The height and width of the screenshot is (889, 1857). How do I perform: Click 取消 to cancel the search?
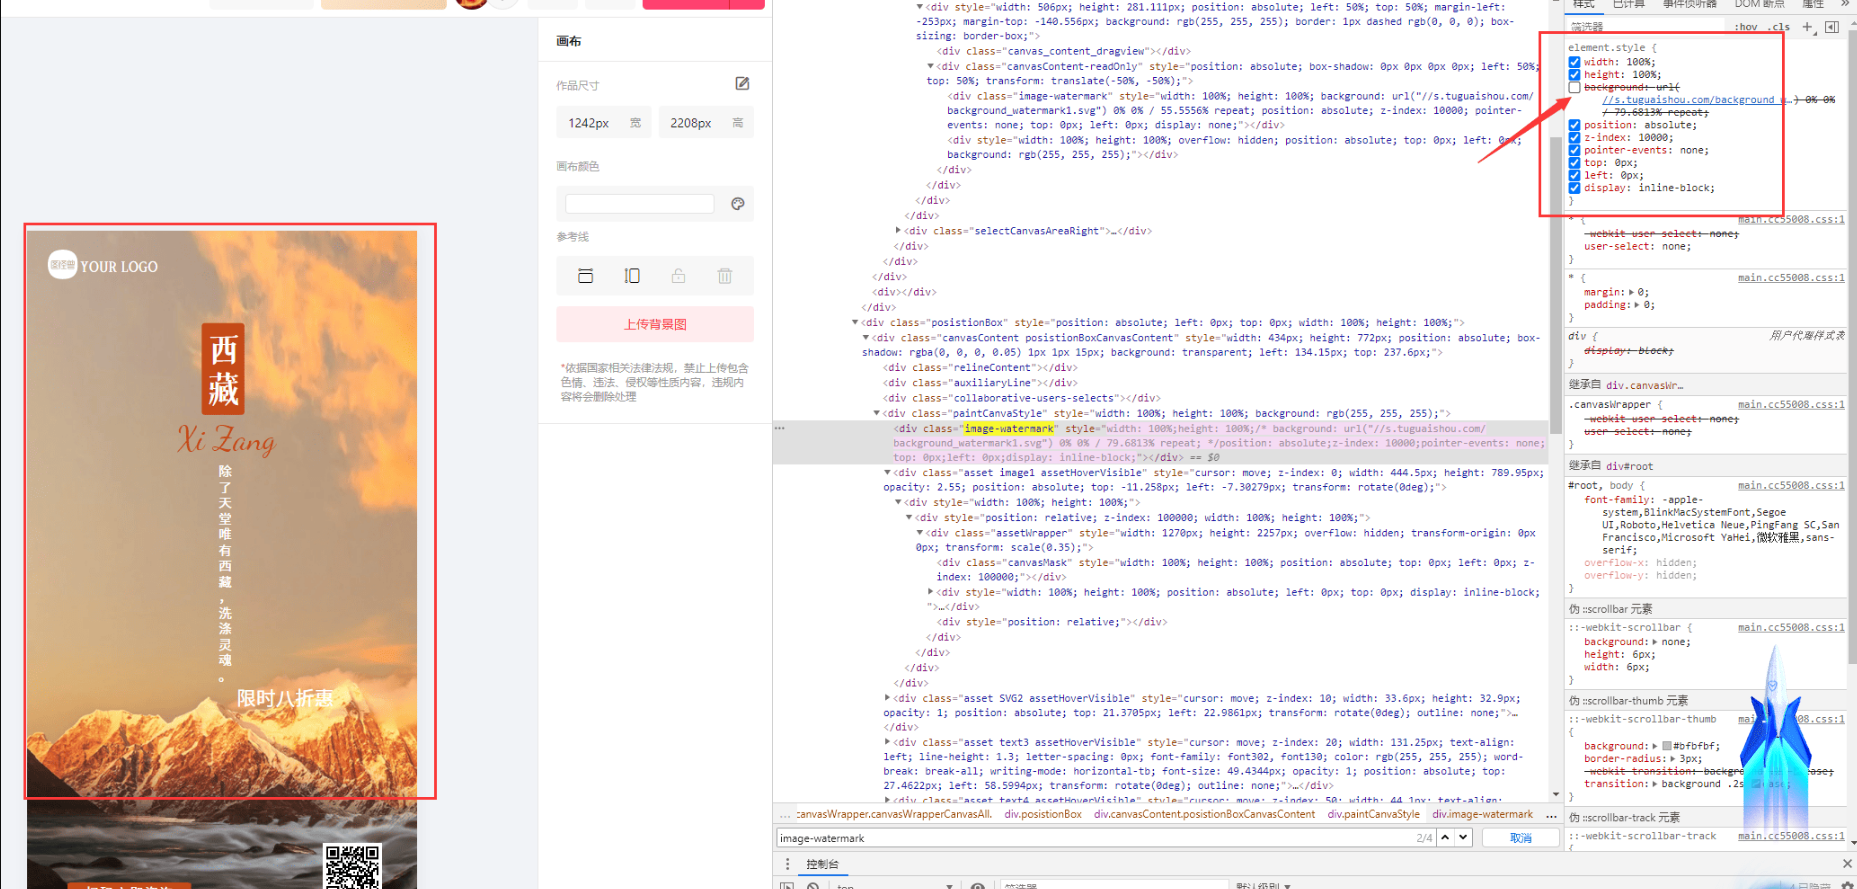1520,838
